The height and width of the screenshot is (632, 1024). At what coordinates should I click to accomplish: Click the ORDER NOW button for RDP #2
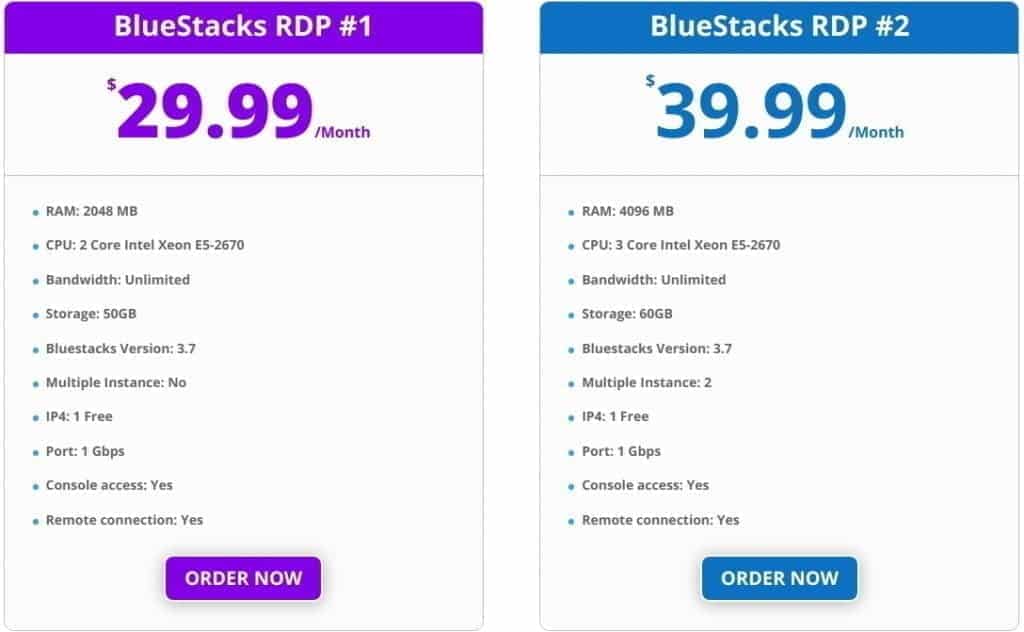click(779, 578)
